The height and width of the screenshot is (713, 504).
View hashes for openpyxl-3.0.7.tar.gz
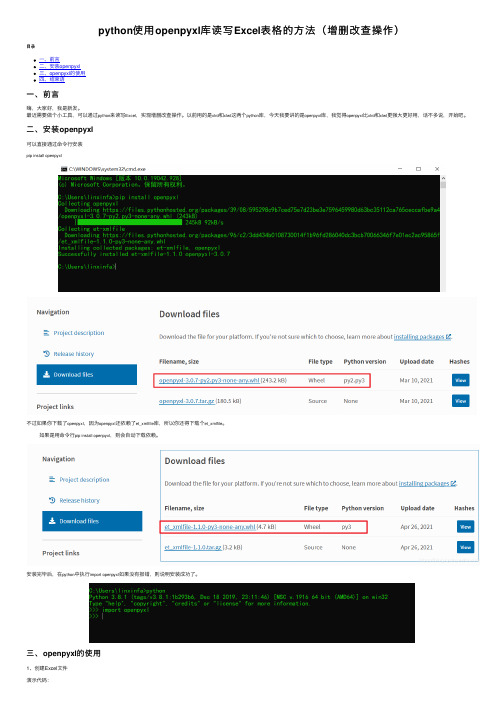[x=460, y=401]
